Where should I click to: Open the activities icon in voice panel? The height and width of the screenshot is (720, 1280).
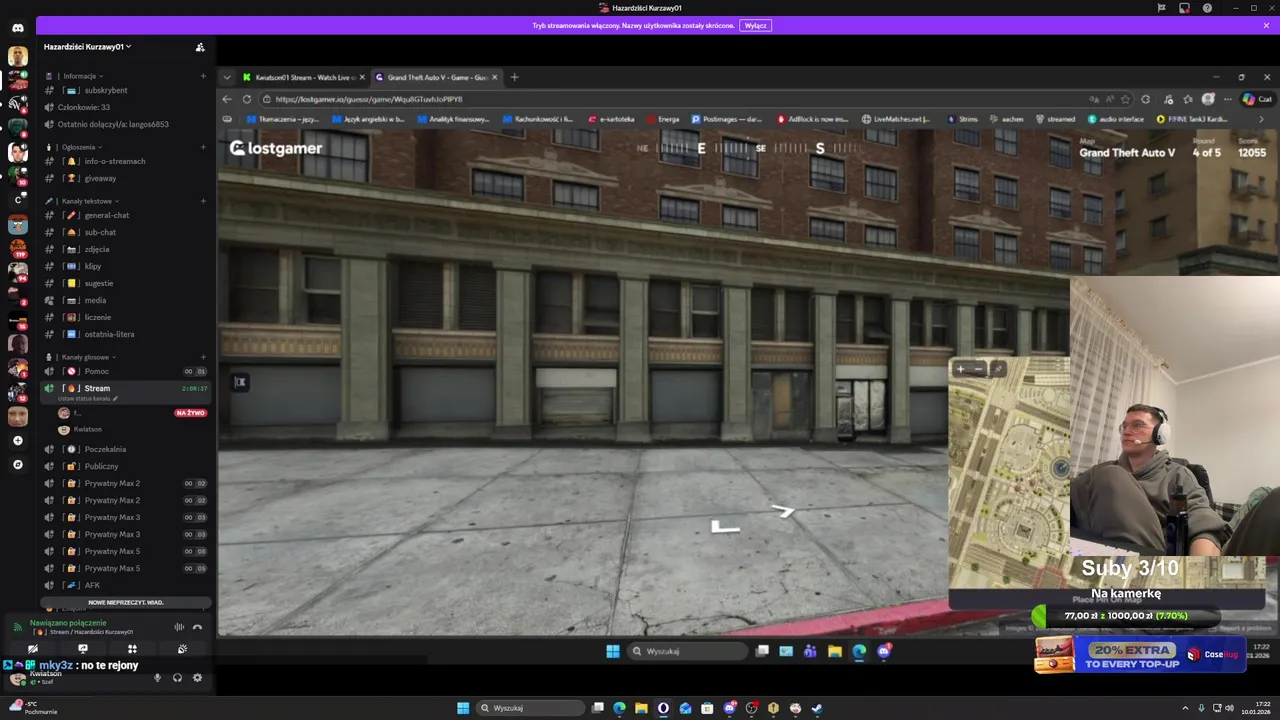132,649
